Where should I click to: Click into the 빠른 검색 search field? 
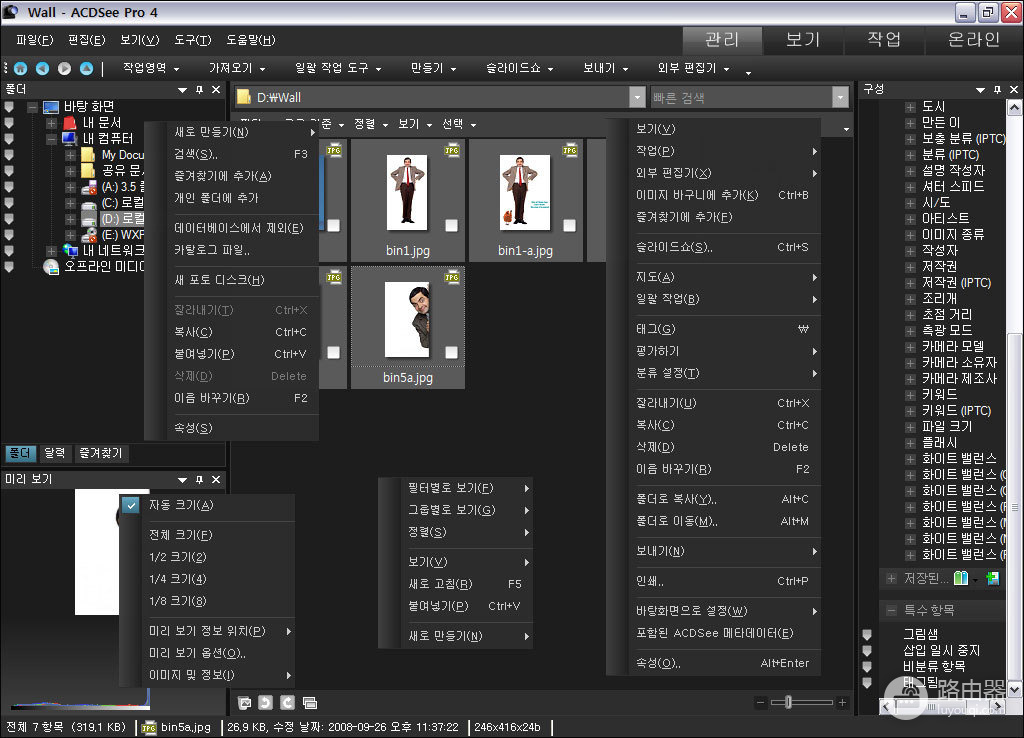[742, 98]
